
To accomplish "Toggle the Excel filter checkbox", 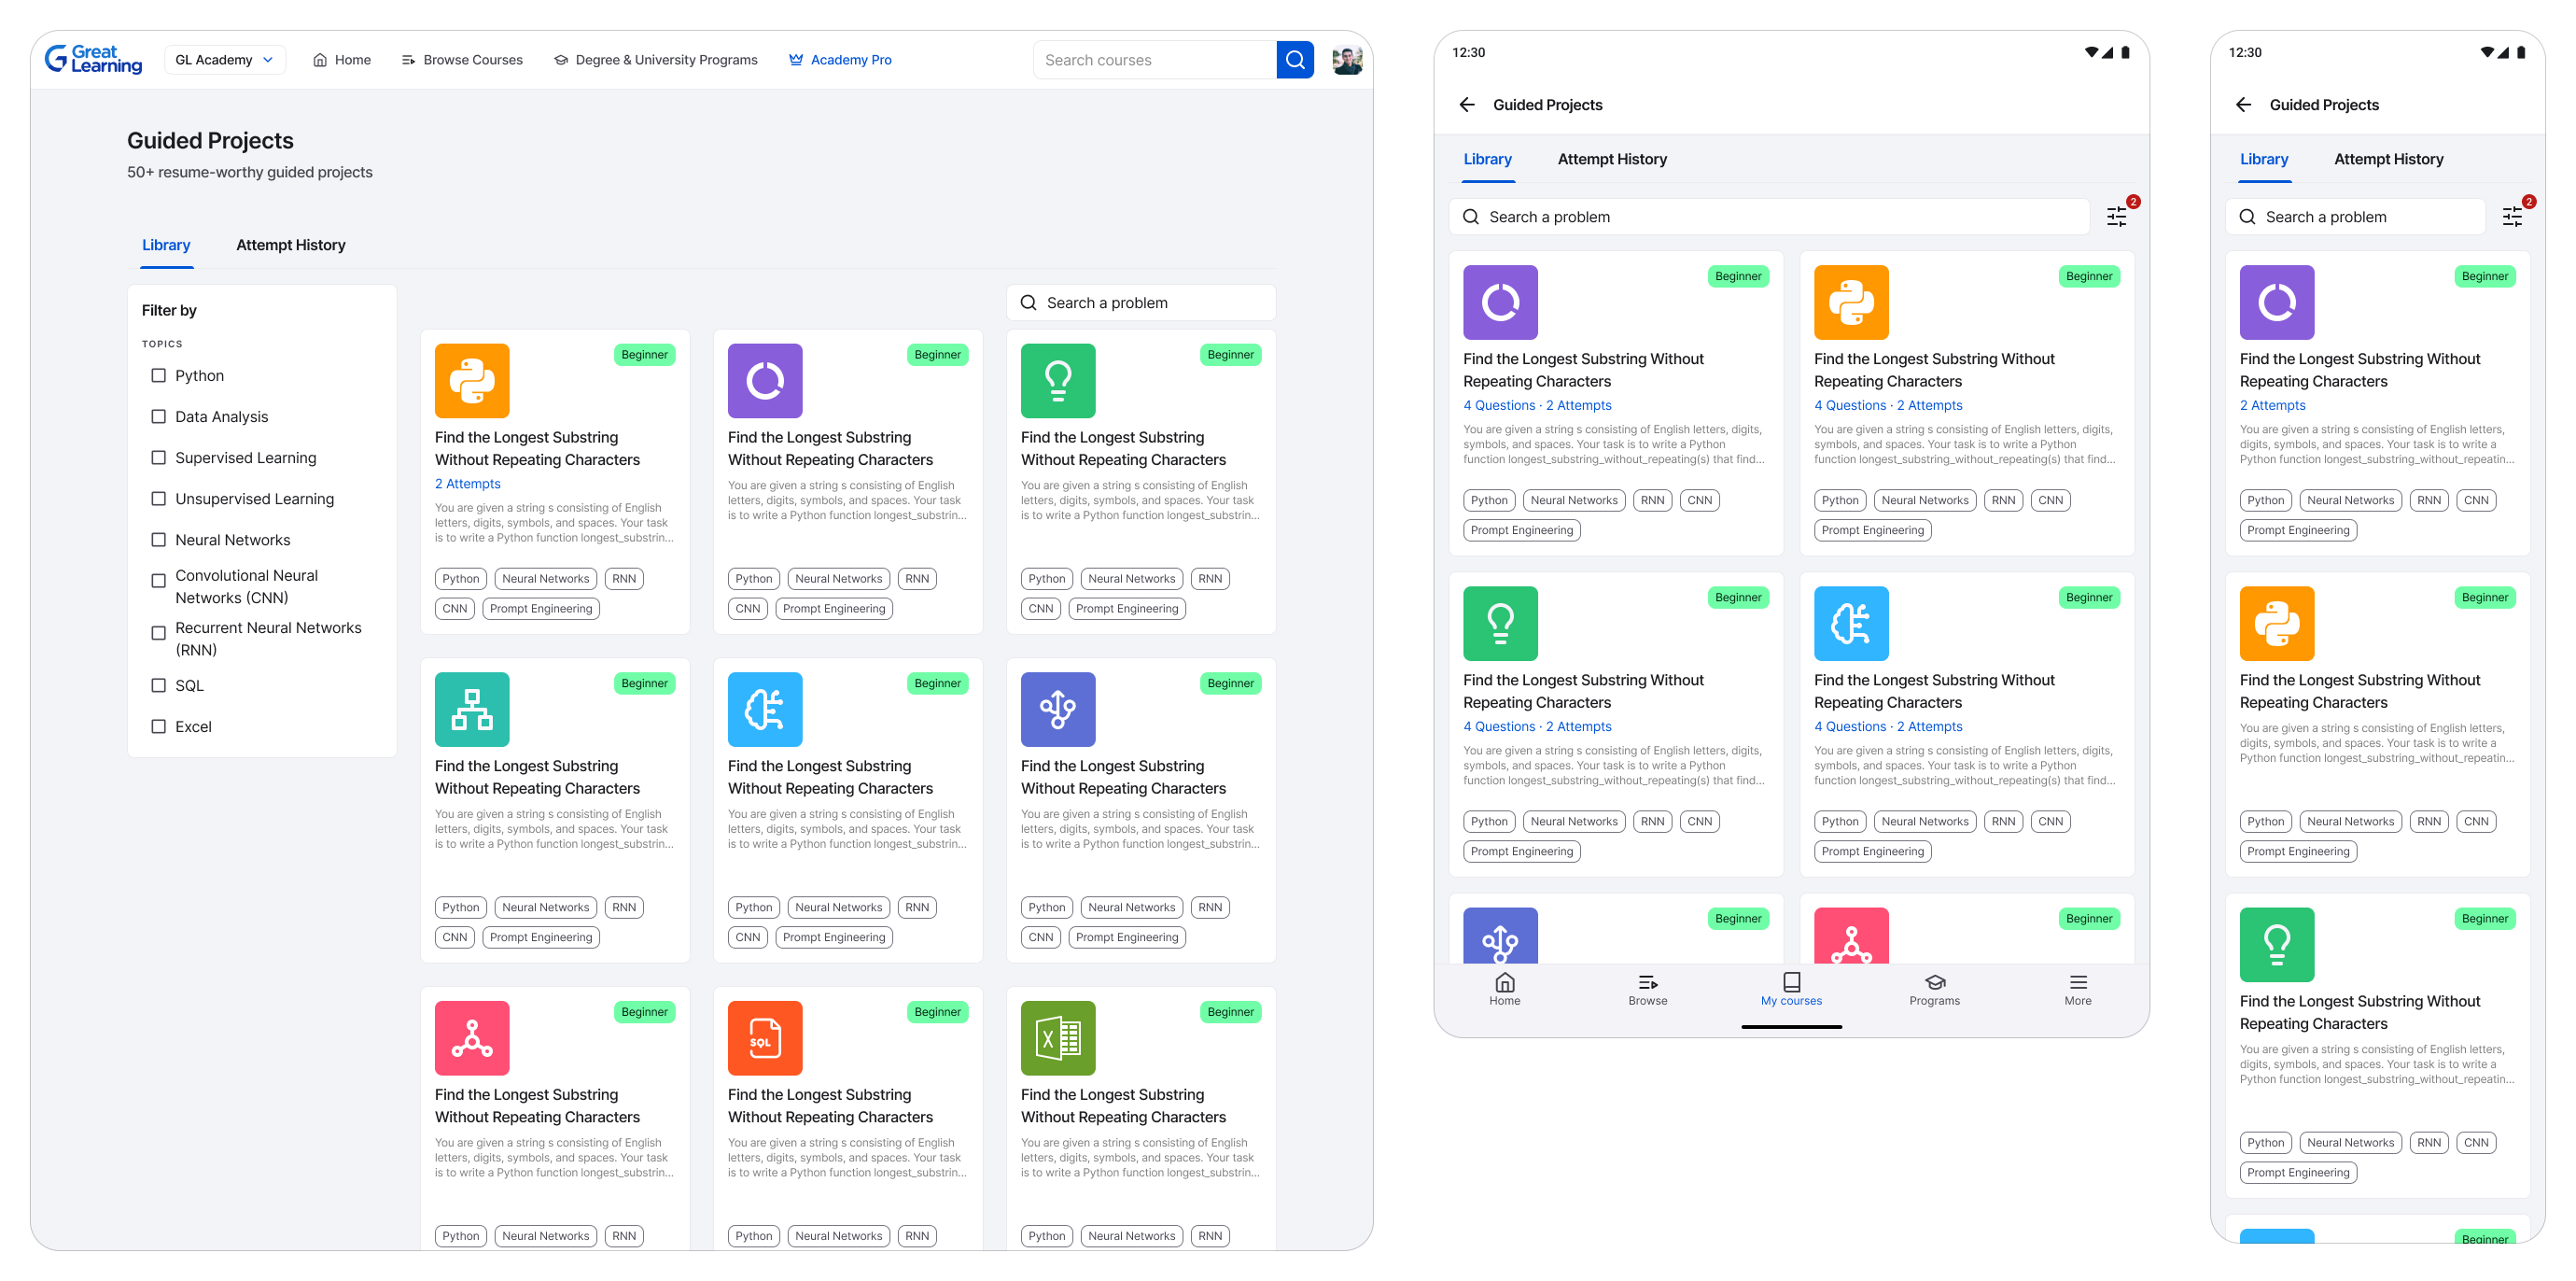I will coord(158,727).
